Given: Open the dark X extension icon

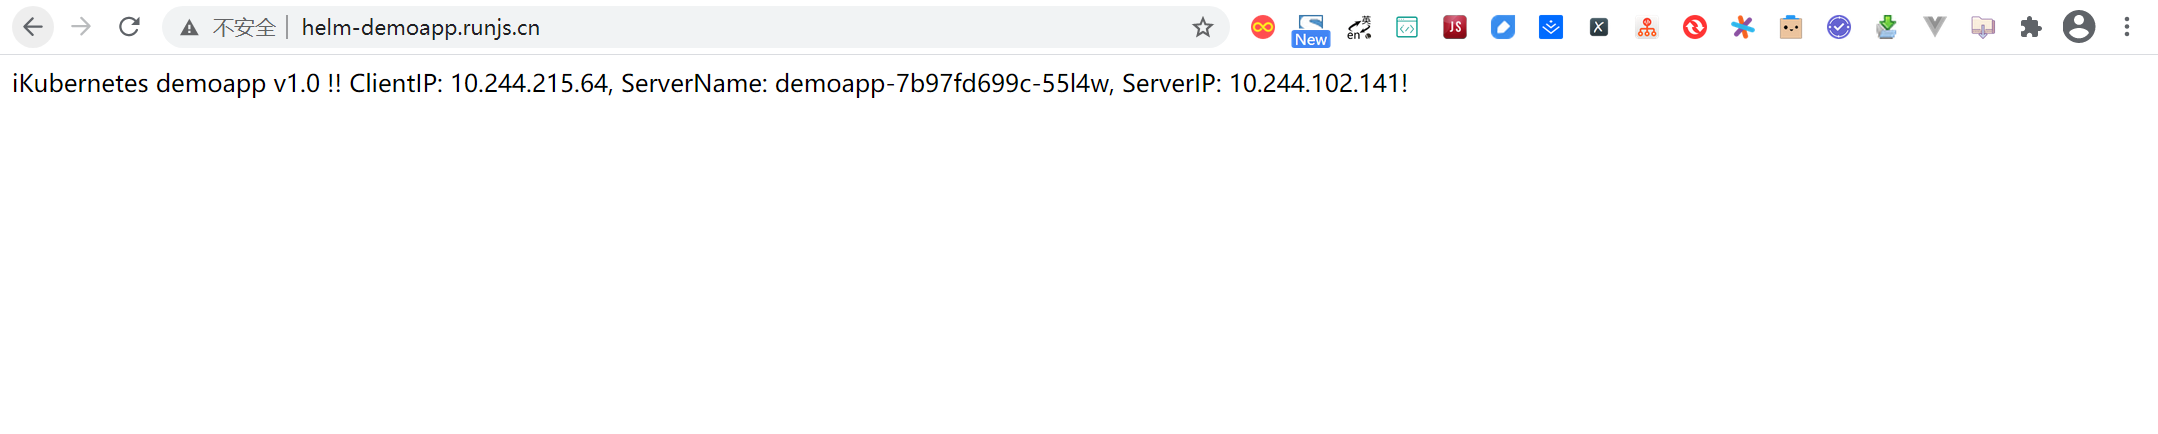Looking at the screenshot, I should (x=1599, y=27).
